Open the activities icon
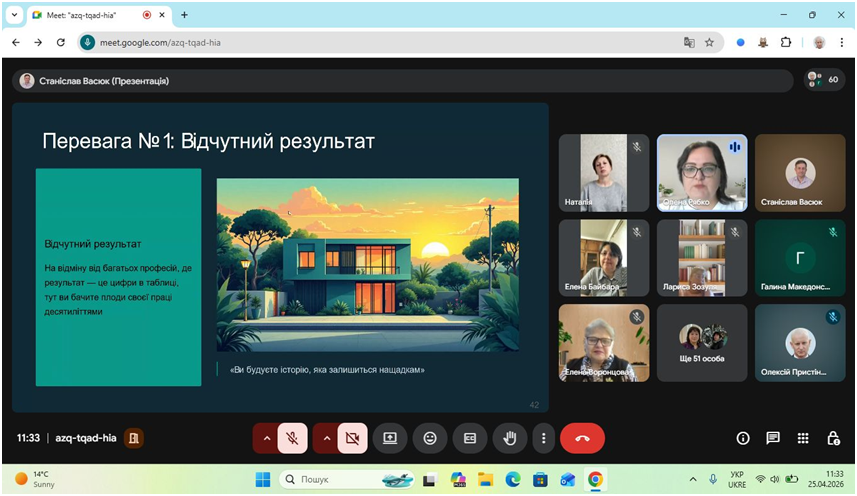 pyautogui.click(x=803, y=438)
